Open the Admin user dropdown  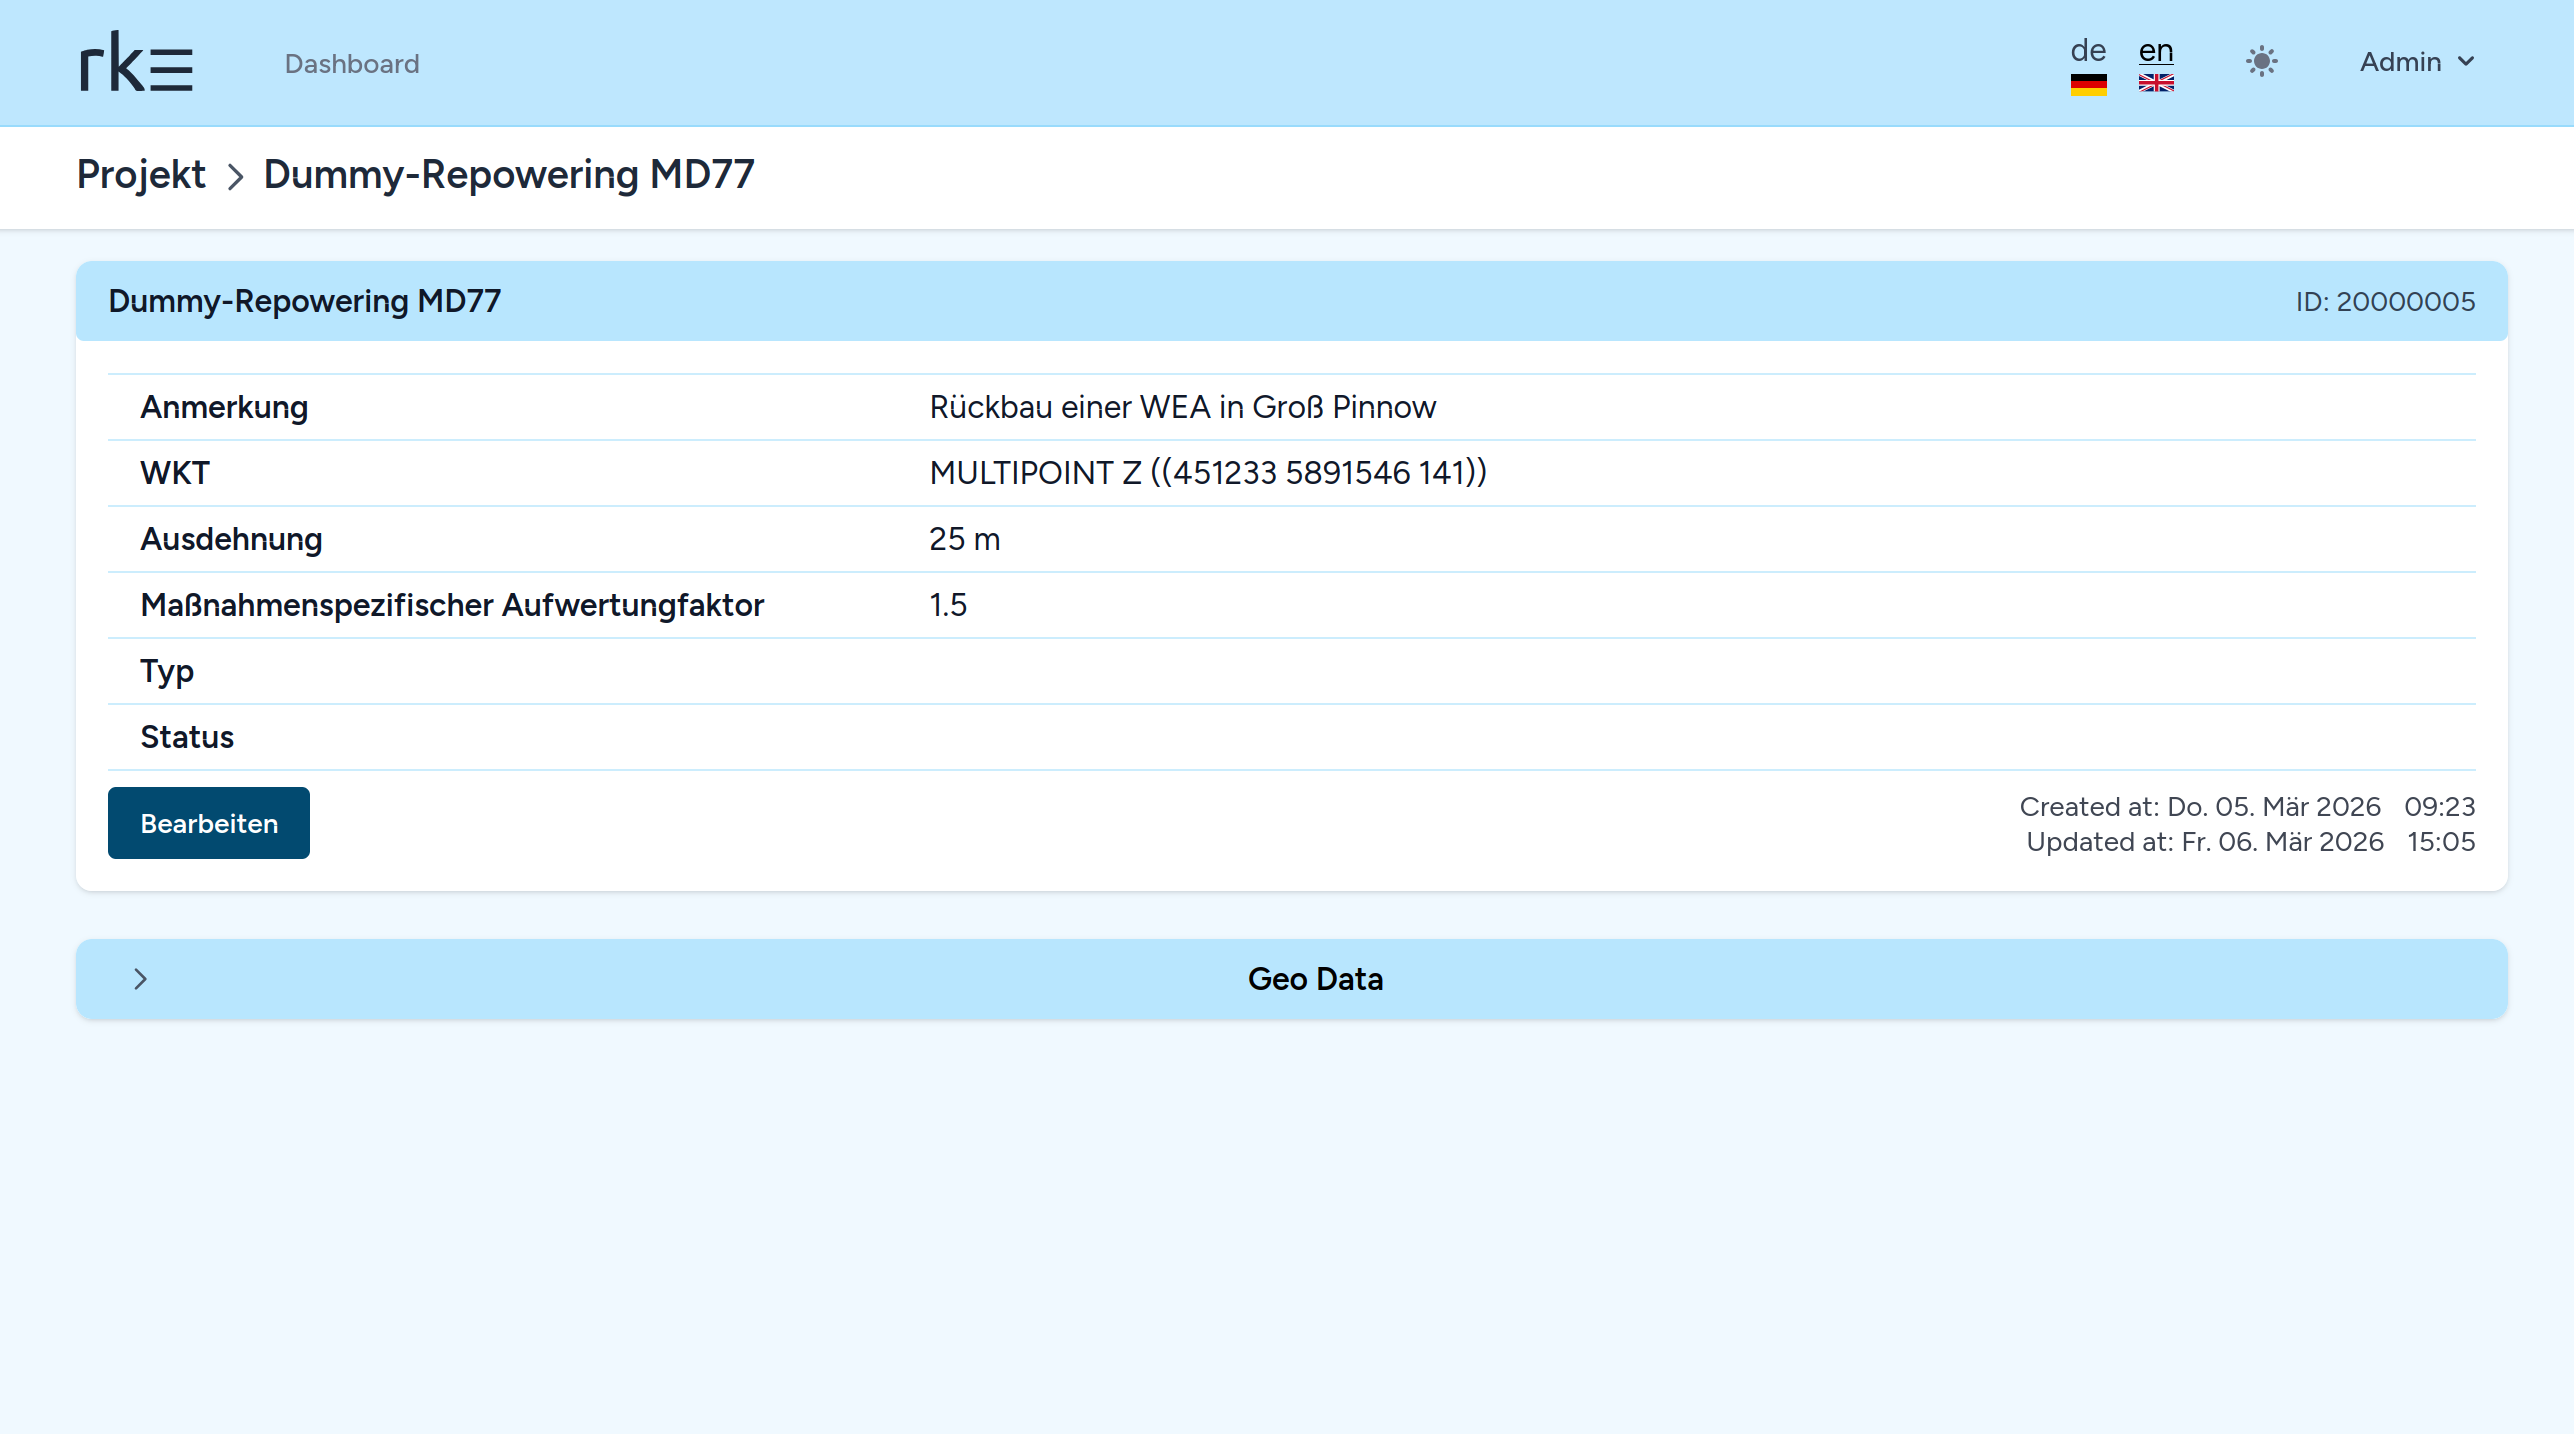coord(2400,62)
